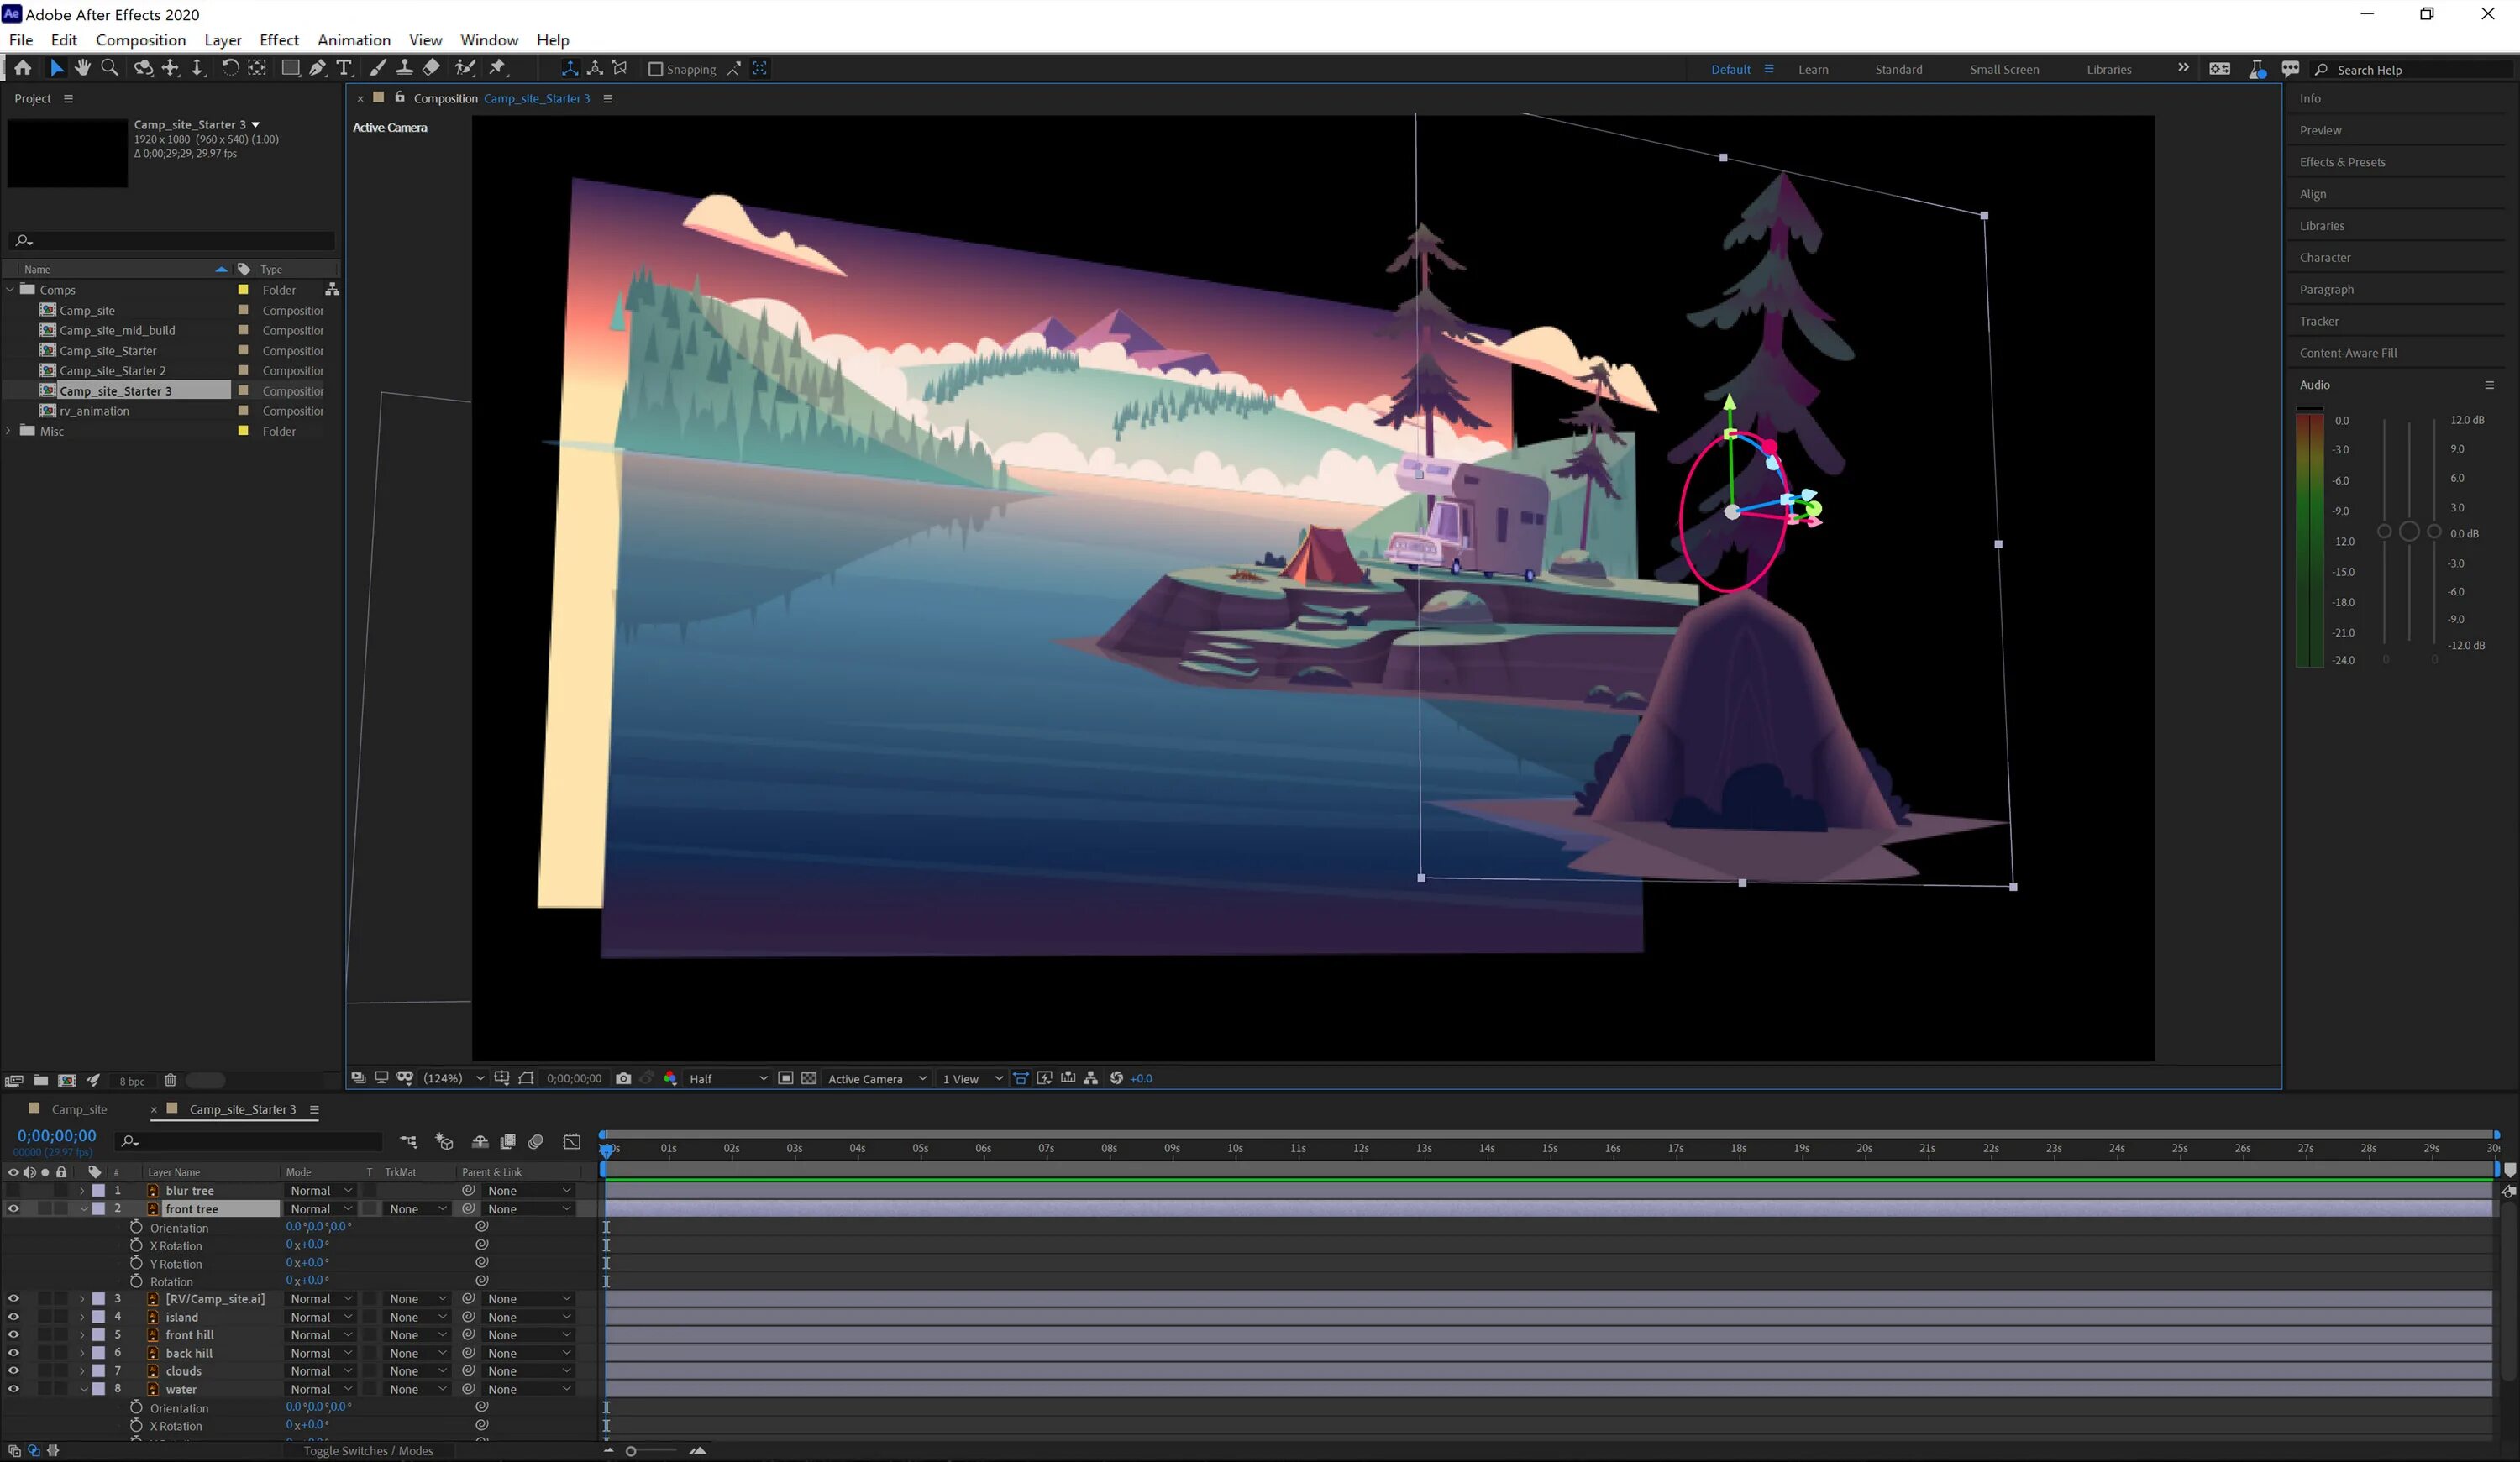Enable the Snapping checkbox
The width and height of the screenshot is (2520, 1462).
click(656, 69)
